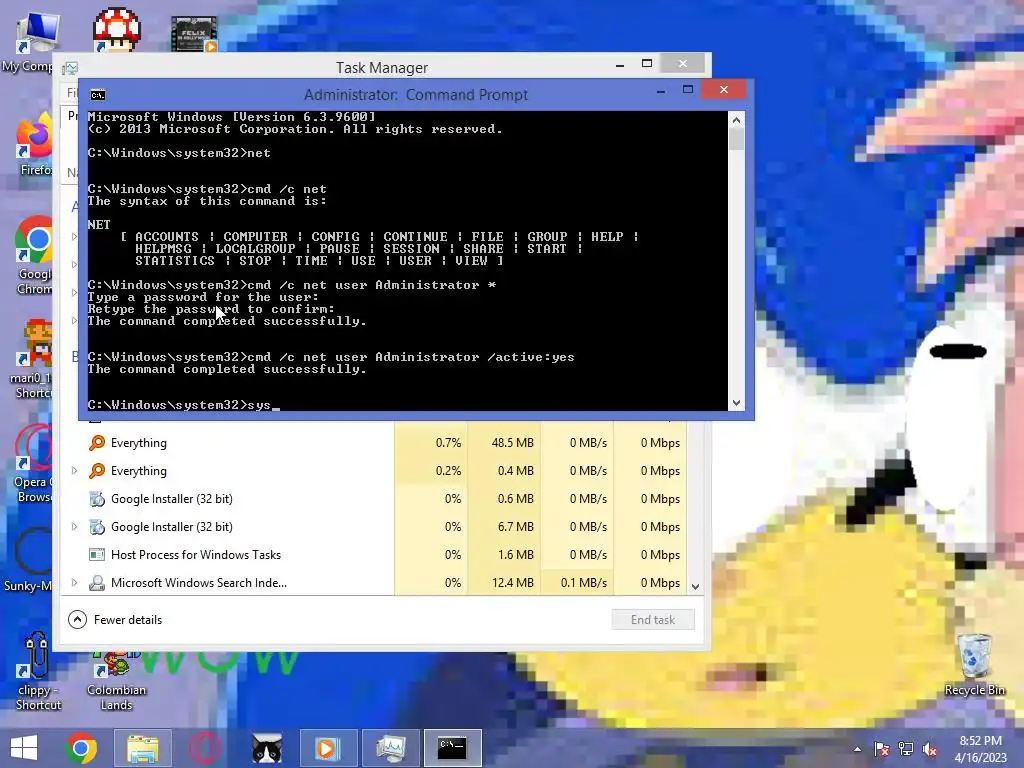Open the Command Prompt system menu icon

coord(98,95)
